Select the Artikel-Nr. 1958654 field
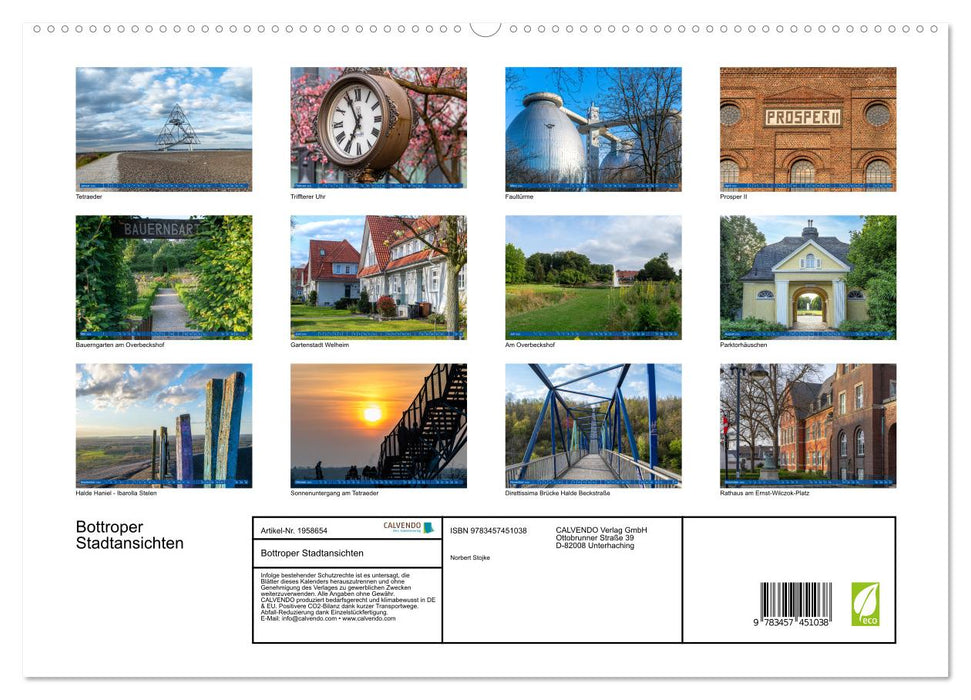Screen dimensions: 971x700 point(293,531)
